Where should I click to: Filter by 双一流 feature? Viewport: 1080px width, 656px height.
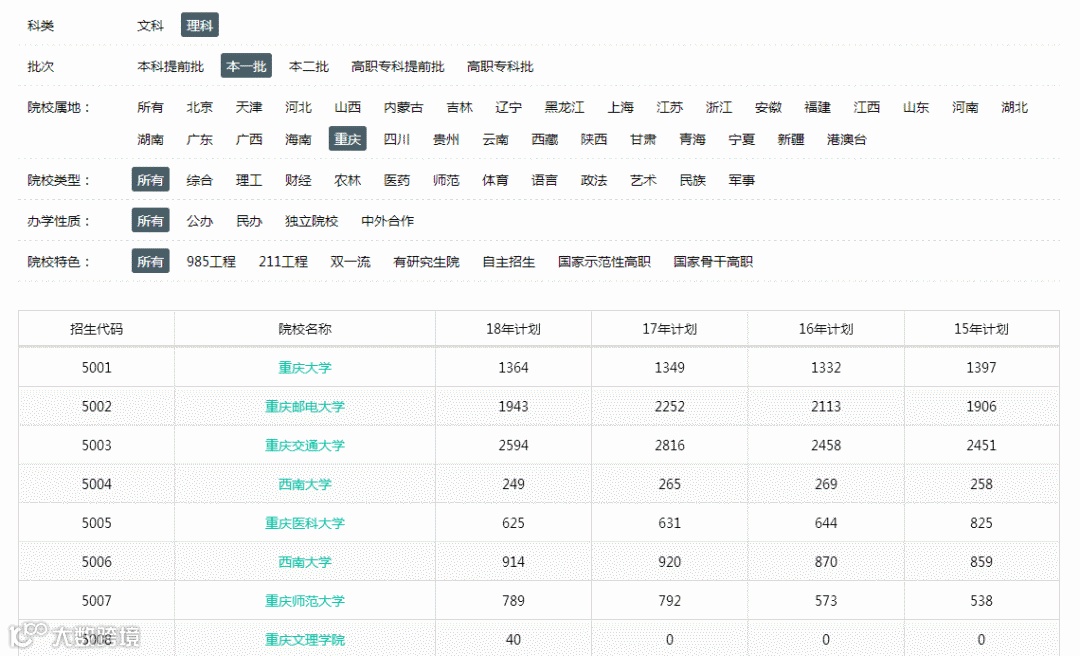point(350,261)
